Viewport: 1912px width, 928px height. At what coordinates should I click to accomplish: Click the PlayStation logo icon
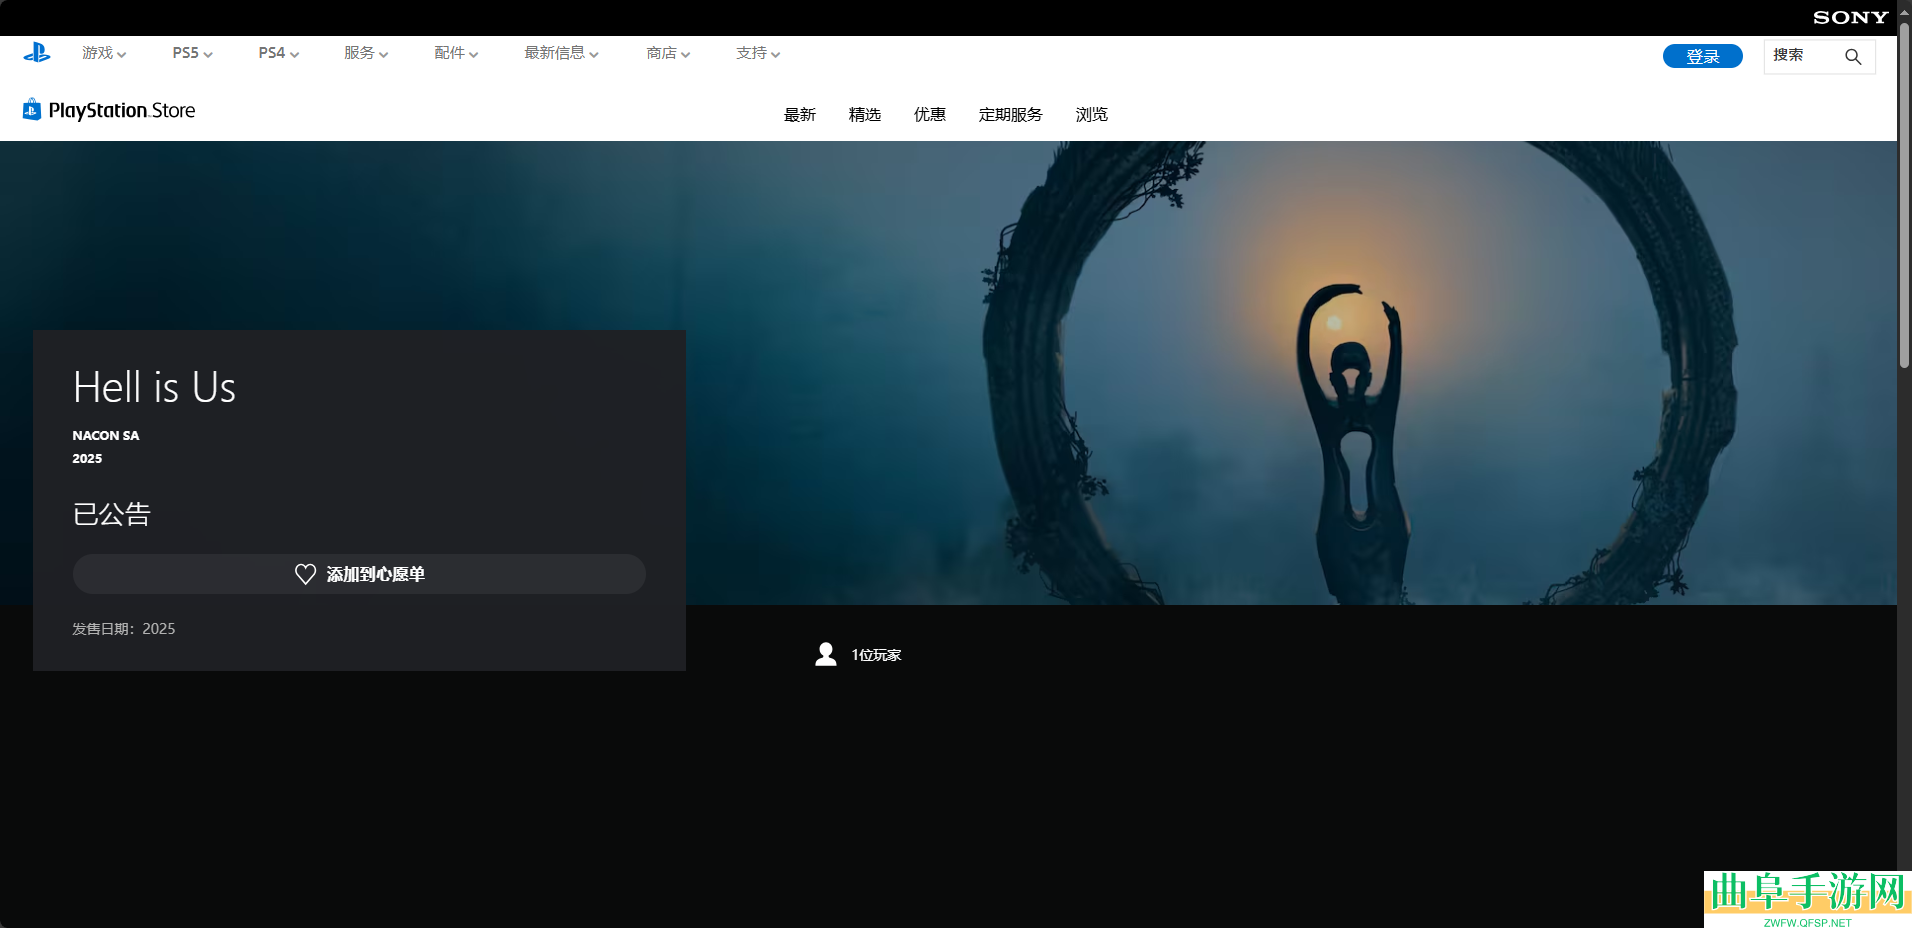tap(37, 53)
